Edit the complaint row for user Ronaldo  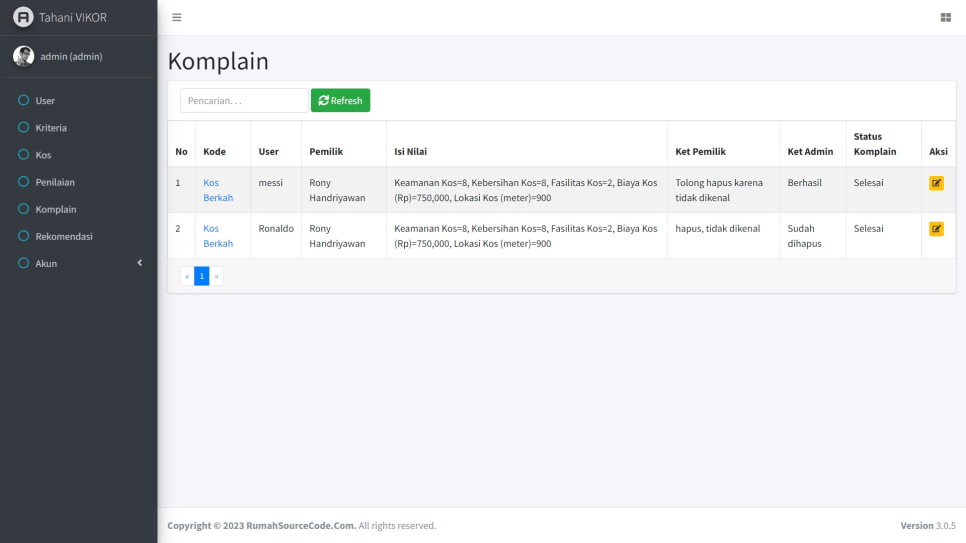click(936, 229)
